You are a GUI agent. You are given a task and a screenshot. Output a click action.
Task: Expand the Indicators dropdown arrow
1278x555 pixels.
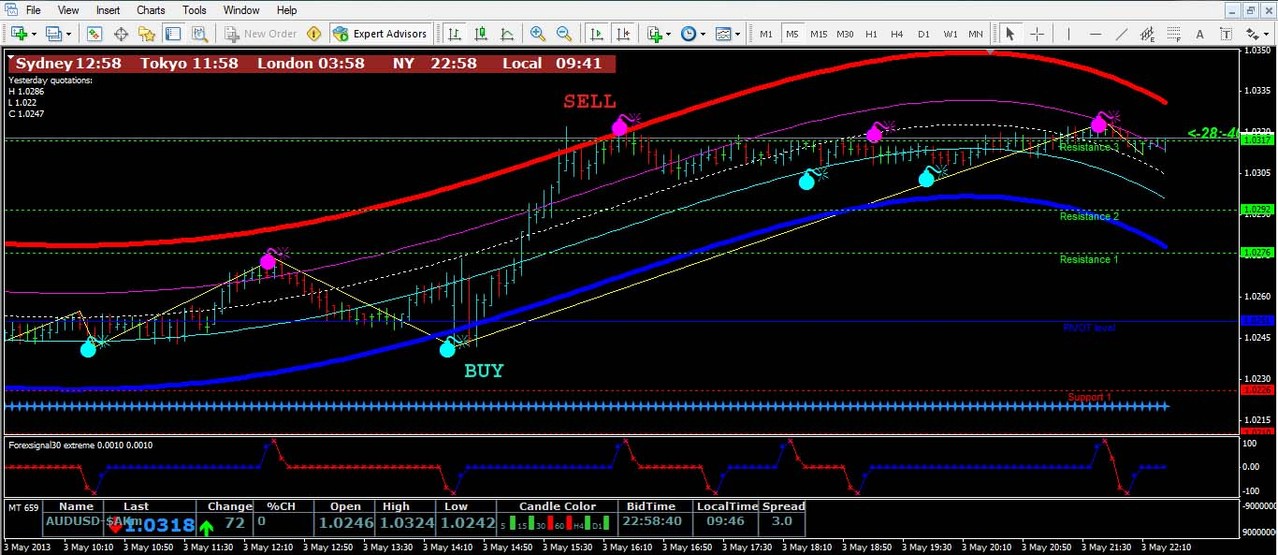coord(669,33)
